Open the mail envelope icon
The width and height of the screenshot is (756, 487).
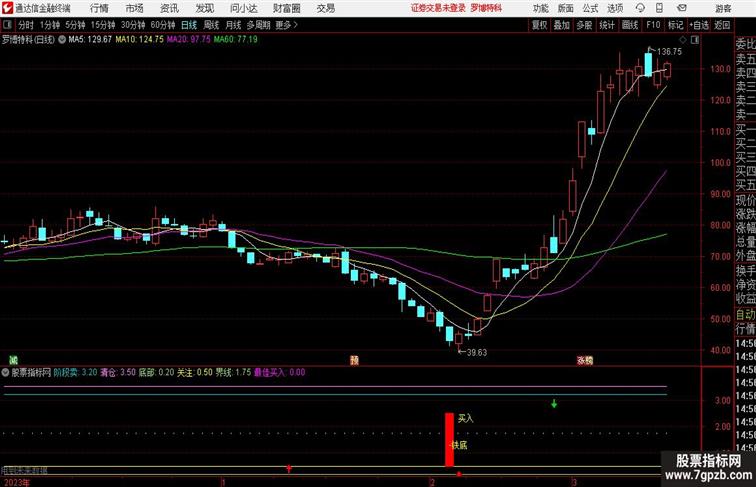coord(682,8)
